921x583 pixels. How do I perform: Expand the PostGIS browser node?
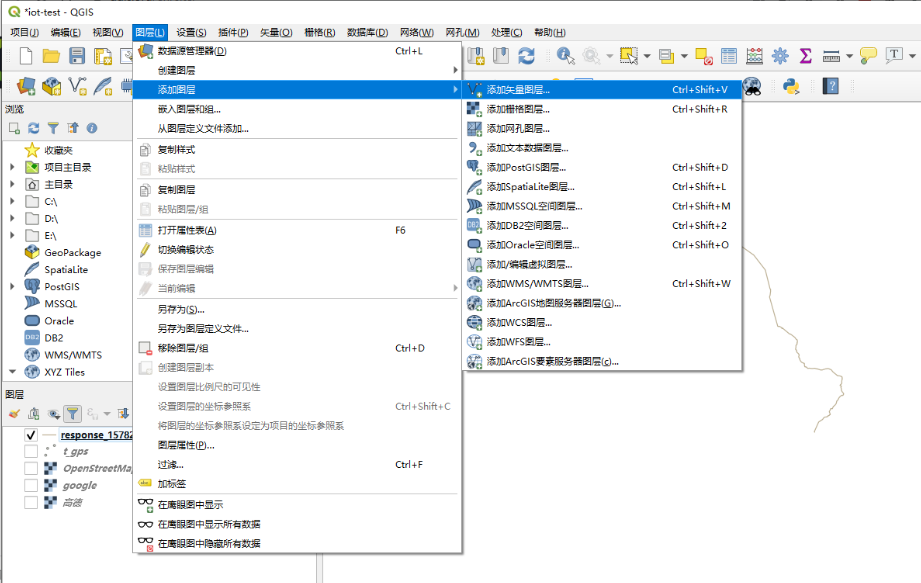tap(12, 287)
